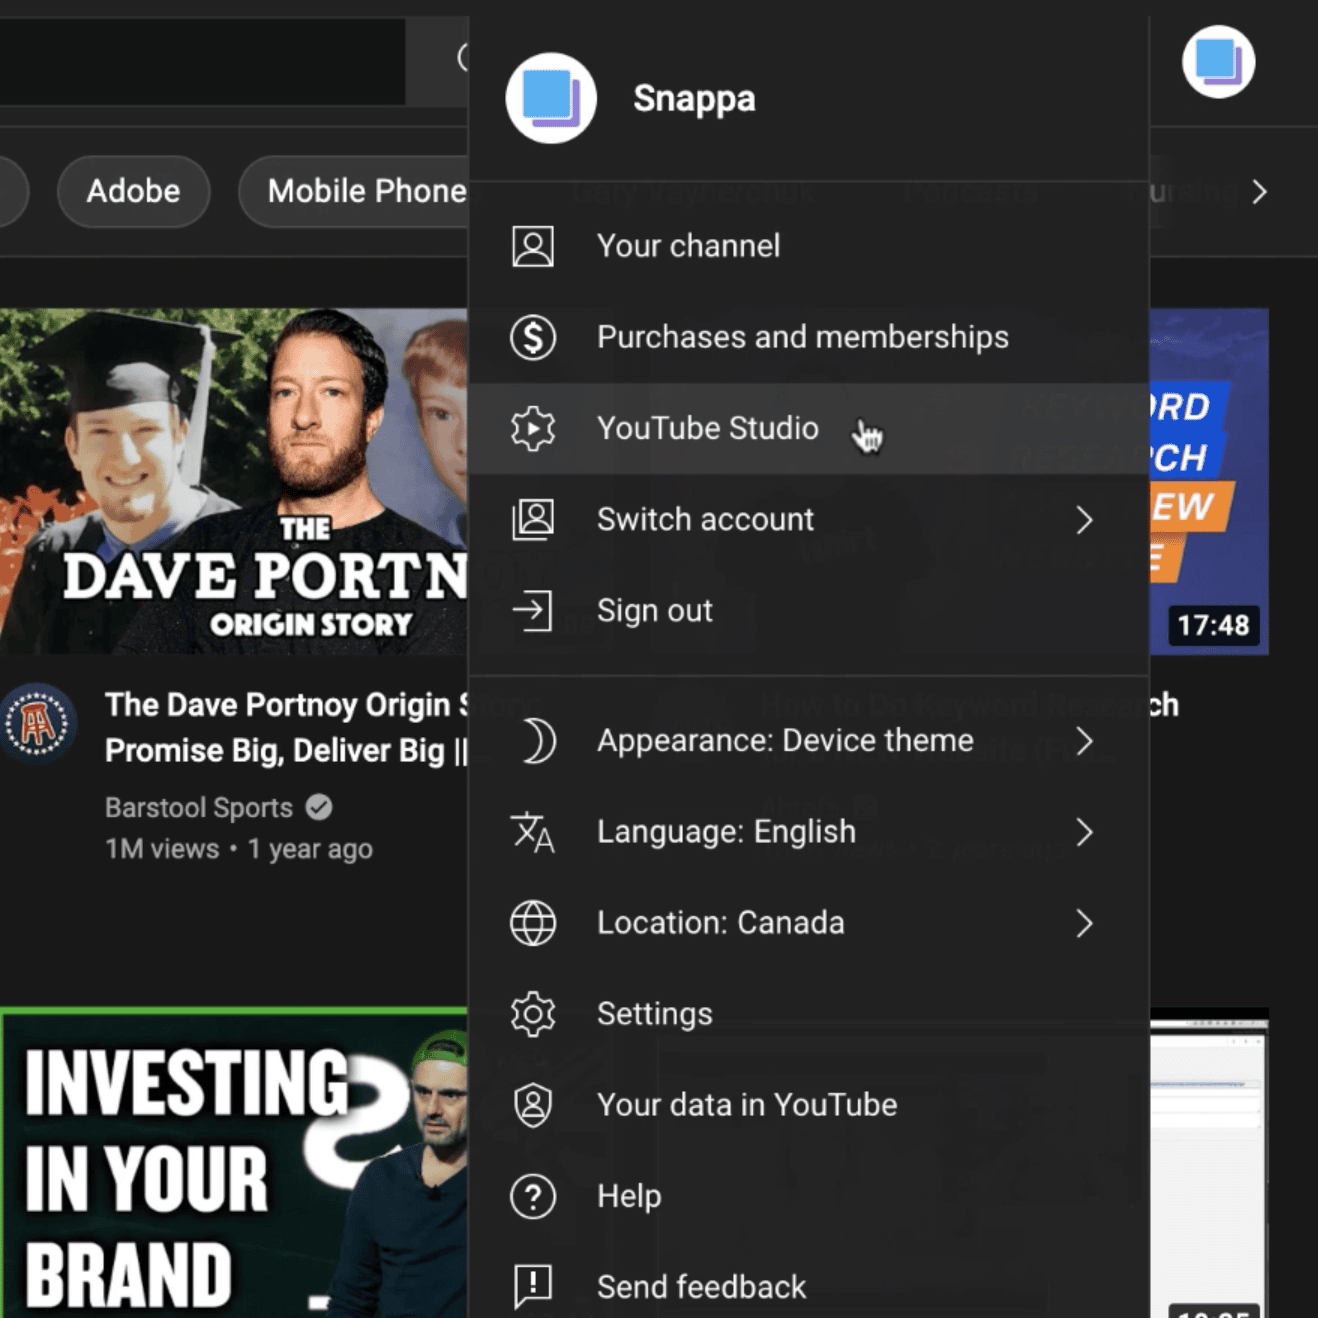
Task: Open Settings from account menu
Action: point(808,1014)
